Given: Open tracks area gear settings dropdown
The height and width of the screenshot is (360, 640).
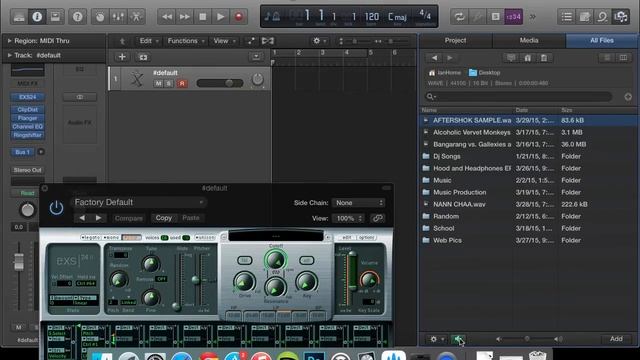Looking at the screenshot, I should click(x=319, y=41).
